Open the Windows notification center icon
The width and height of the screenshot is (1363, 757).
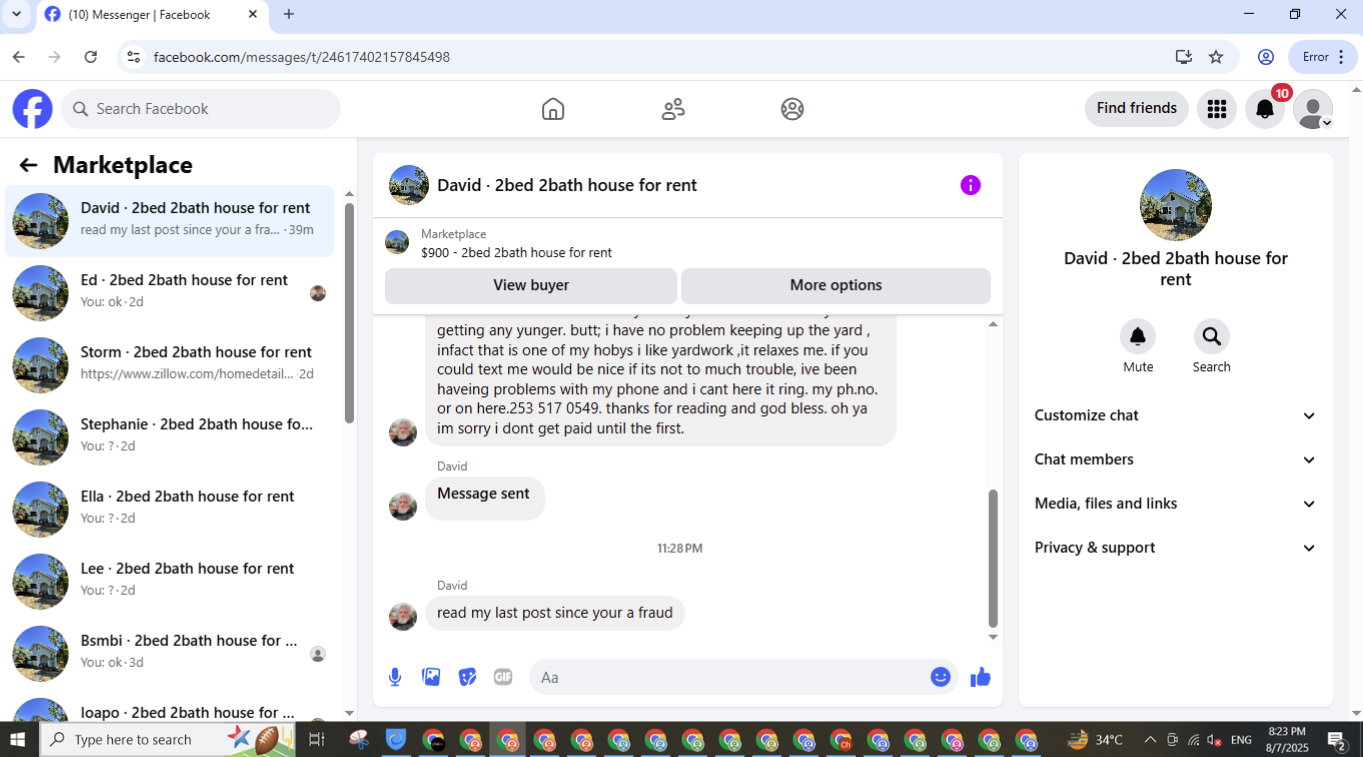[1336, 740]
